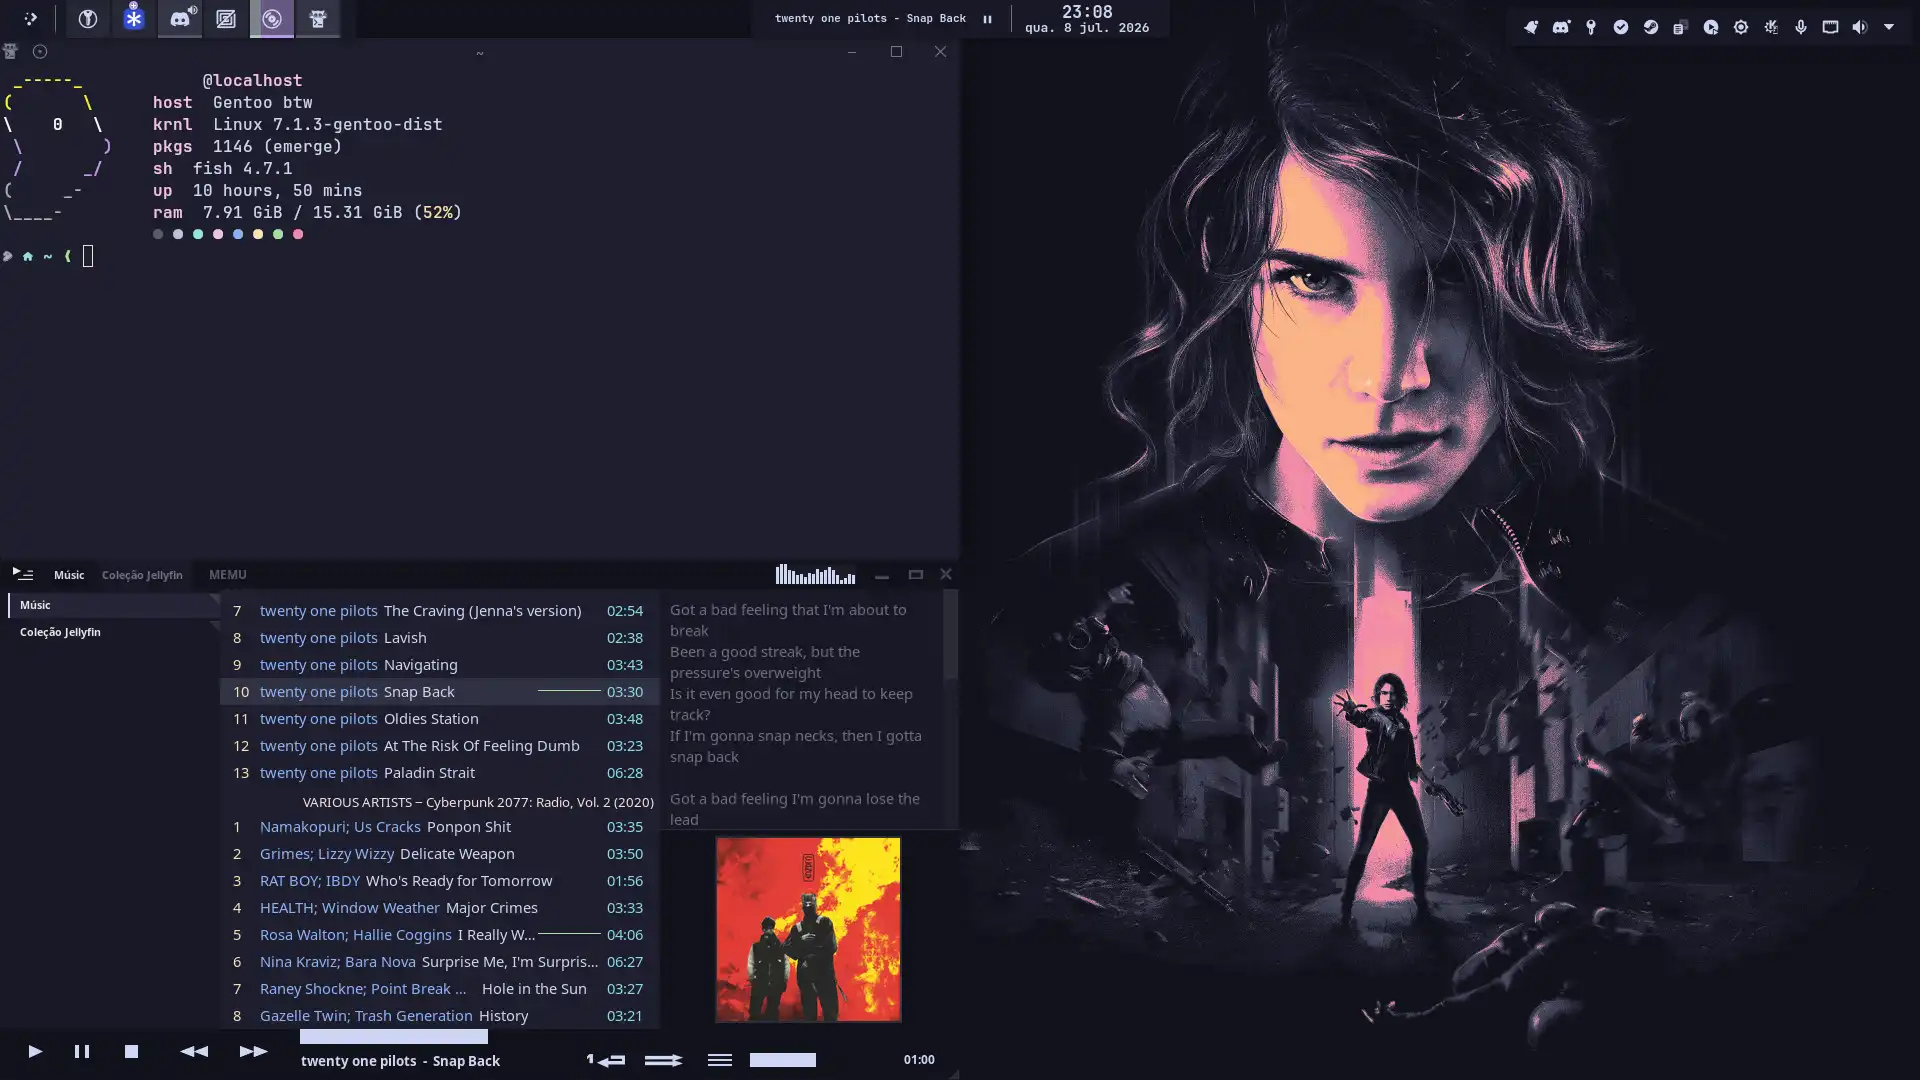Select the Gazelle Twin track History
Image resolution: width=1920 pixels, height=1080 pixels.
tap(440, 1015)
